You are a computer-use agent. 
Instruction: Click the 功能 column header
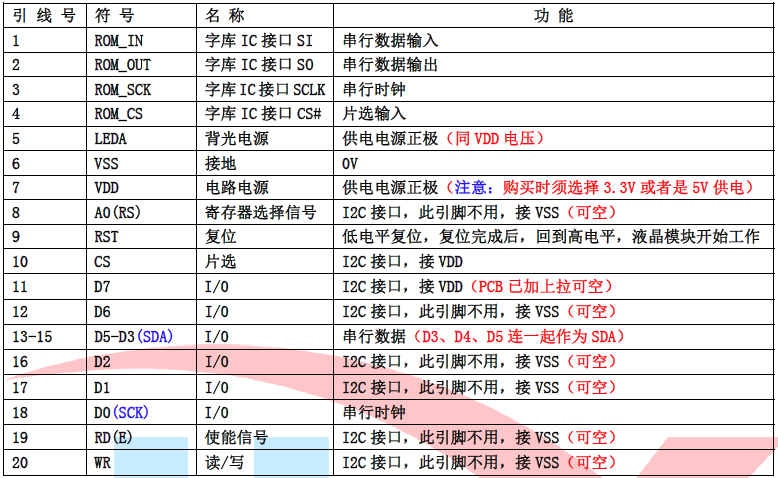pos(553,17)
